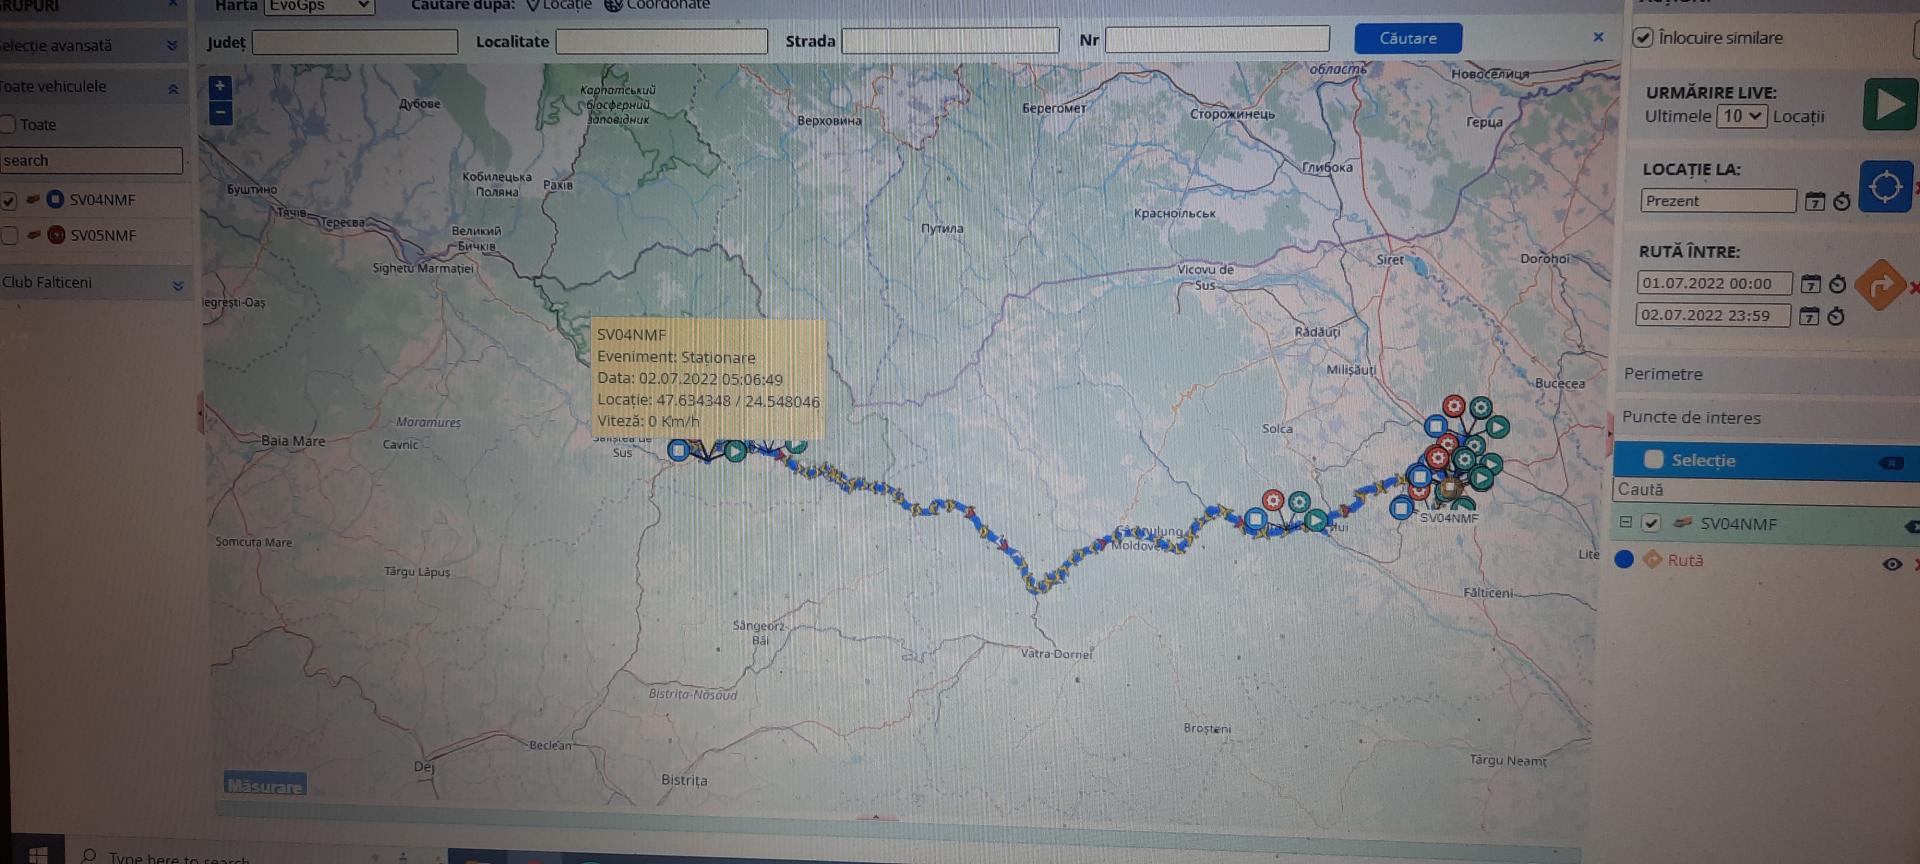Click the Județ input field
The image size is (1920, 864).
(x=355, y=41)
